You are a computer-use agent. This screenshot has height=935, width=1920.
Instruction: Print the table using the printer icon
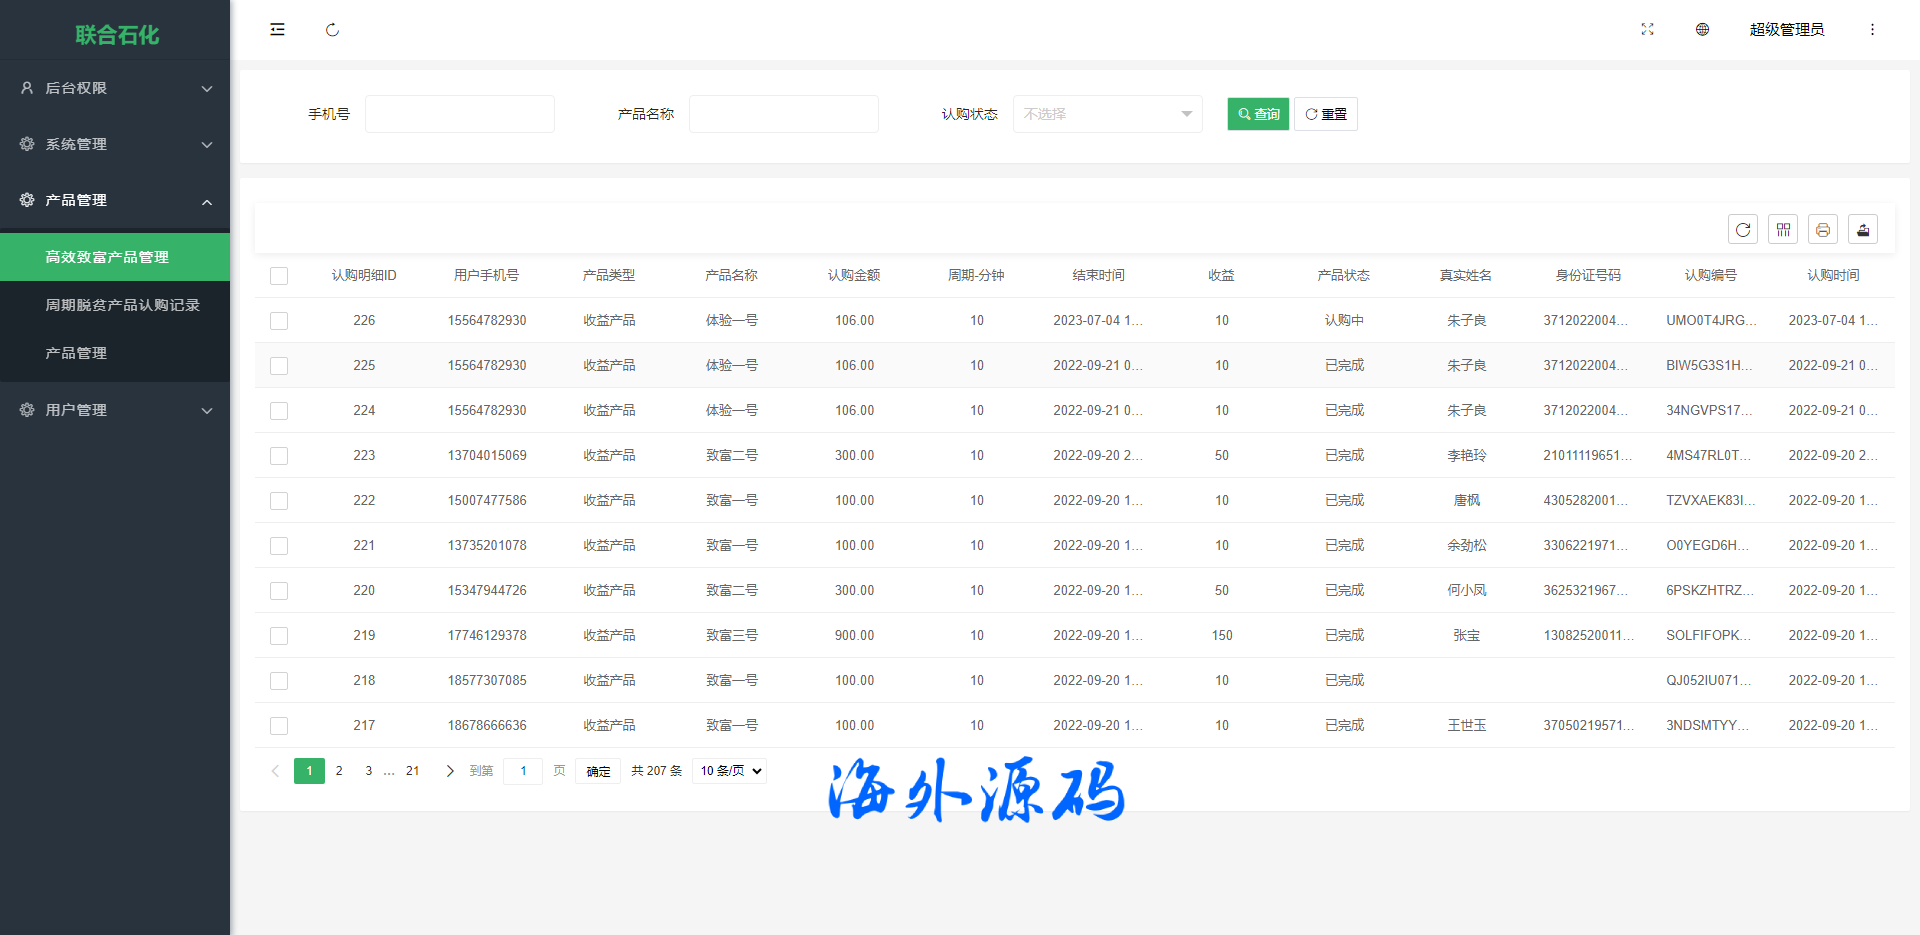pos(1823,230)
